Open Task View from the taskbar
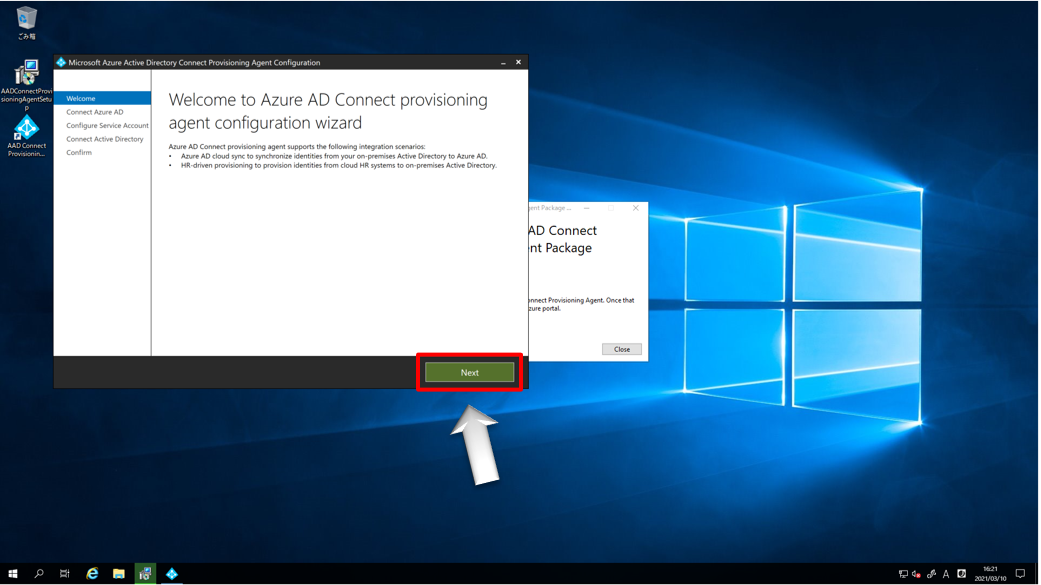This screenshot has height=585, width=1041. coord(65,574)
